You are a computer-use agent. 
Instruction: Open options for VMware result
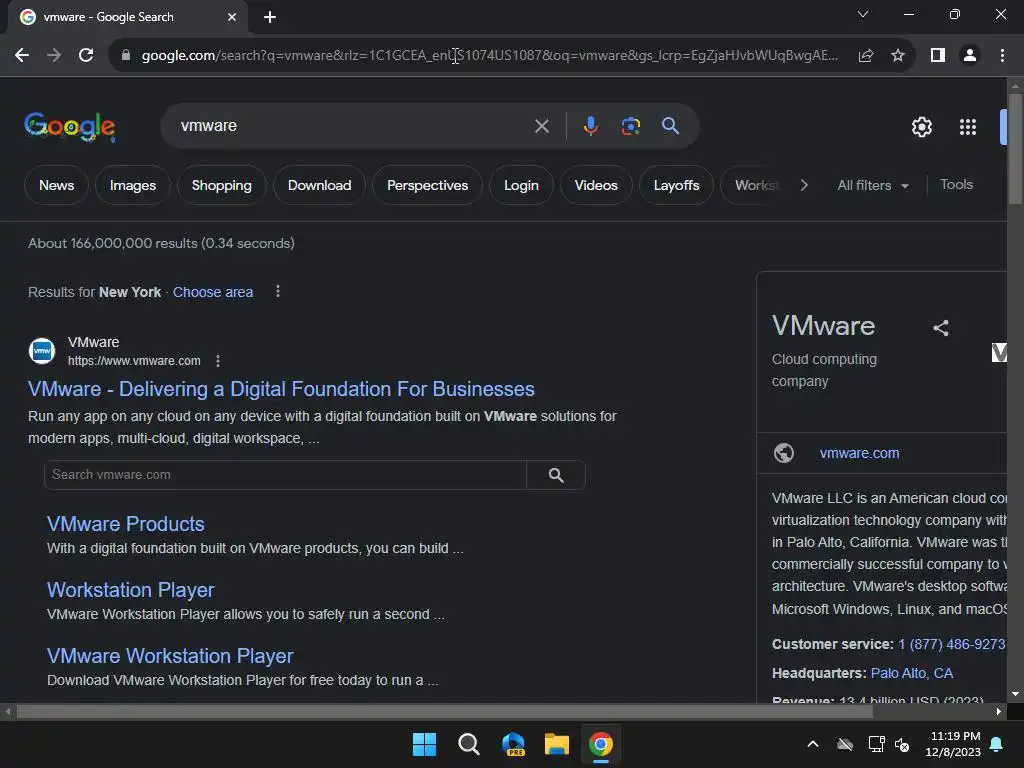(x=218, y=361)
